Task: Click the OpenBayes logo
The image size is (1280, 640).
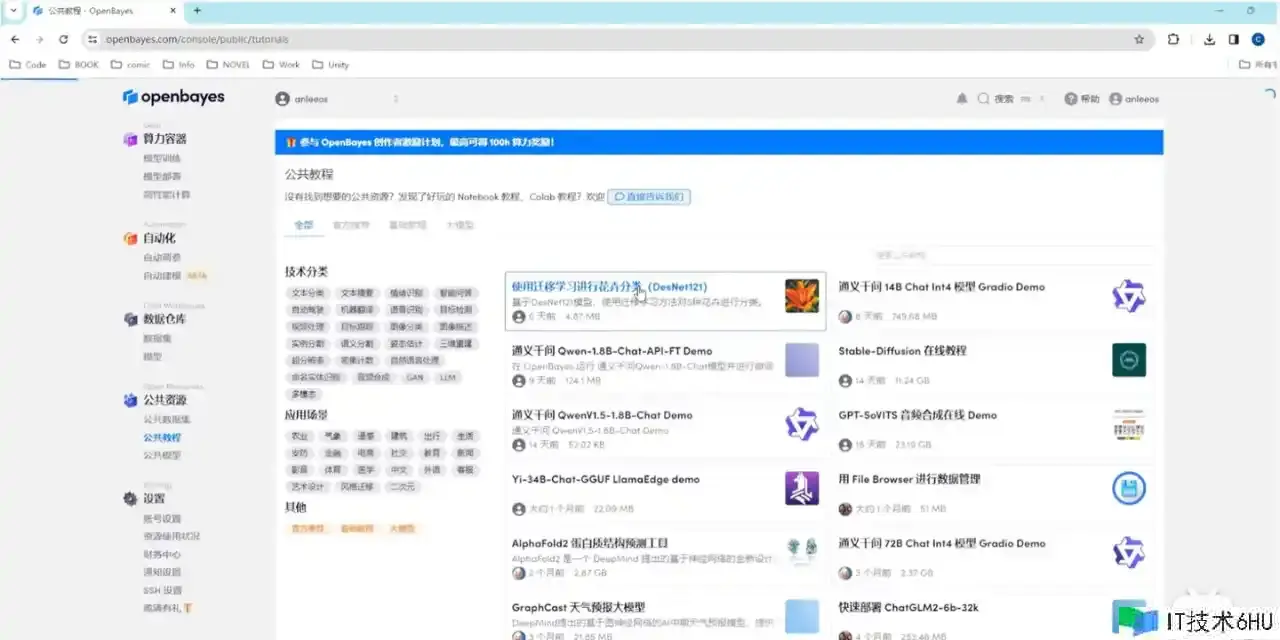Action: click(173, 97)
